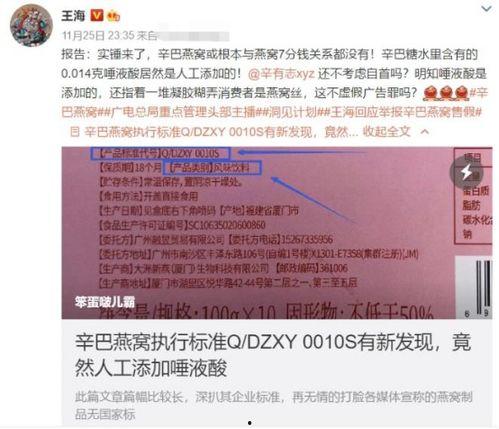Tap the lightning bolt icon on image

click(467, 172)
